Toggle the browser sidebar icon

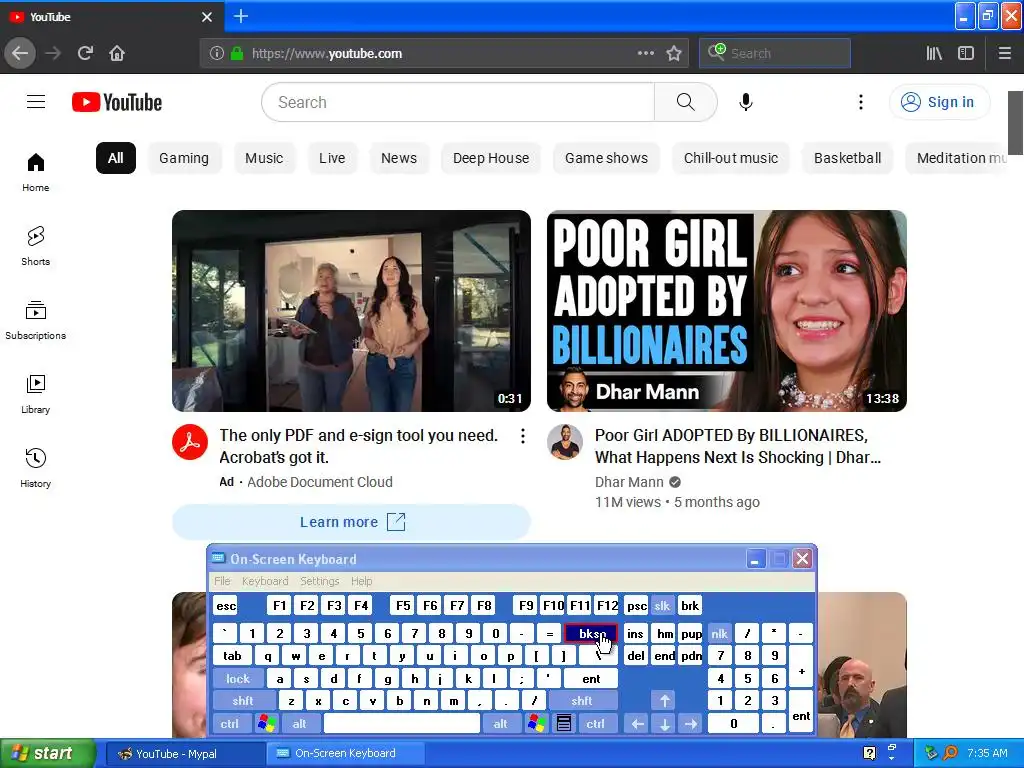tap(966, 54)
